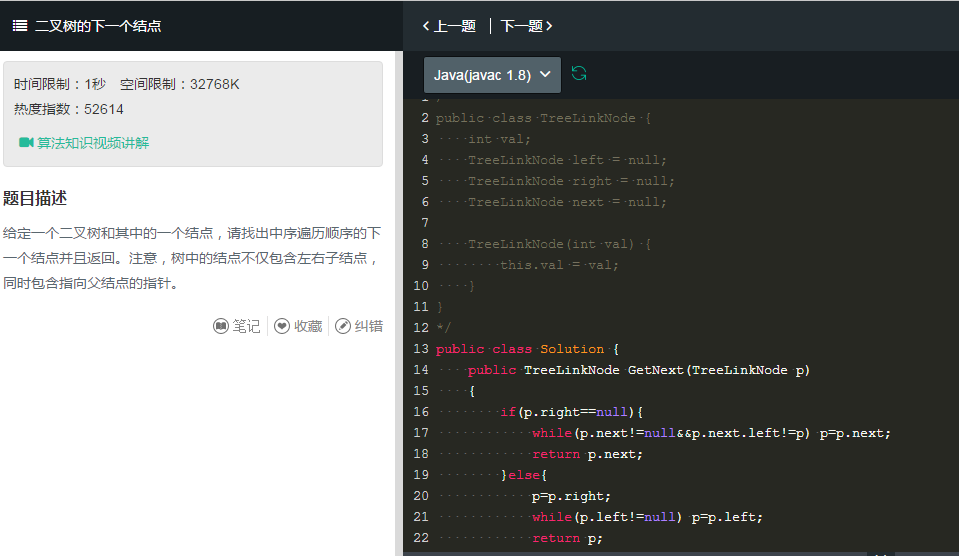
Task: Click the 收藏 favorite label
Action: point(308,326)
